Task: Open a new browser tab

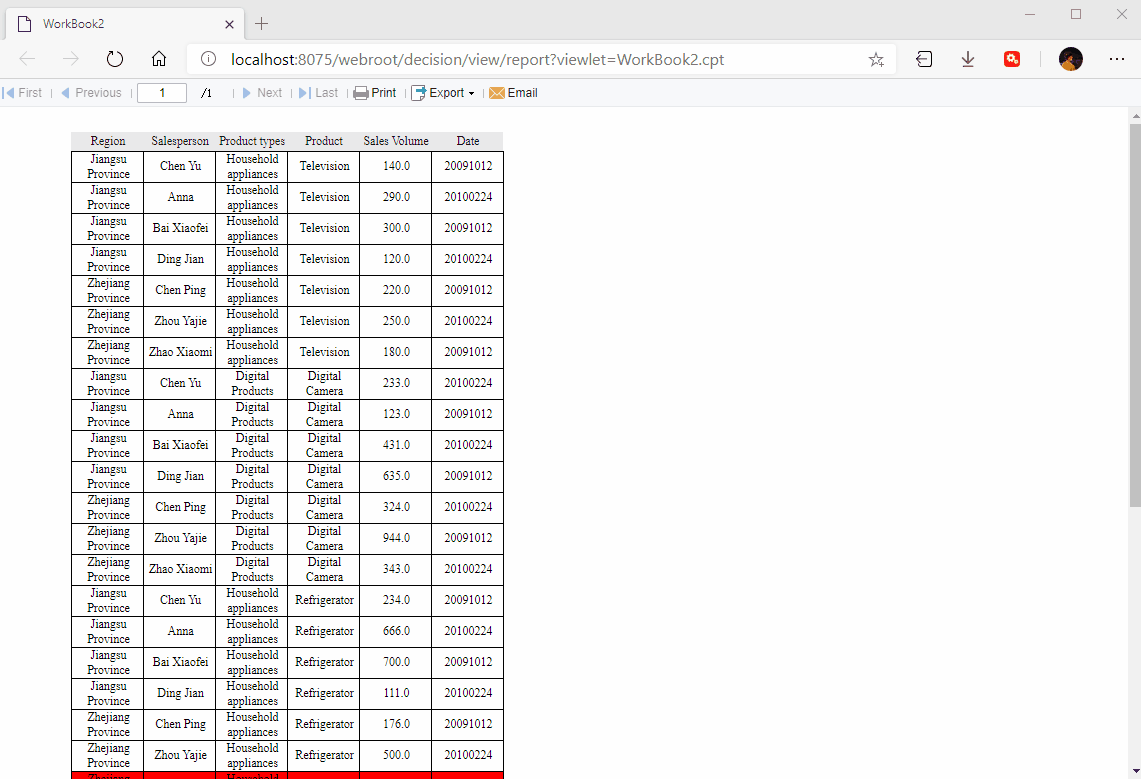Action: pyautogui.click(x=261, y=23)
